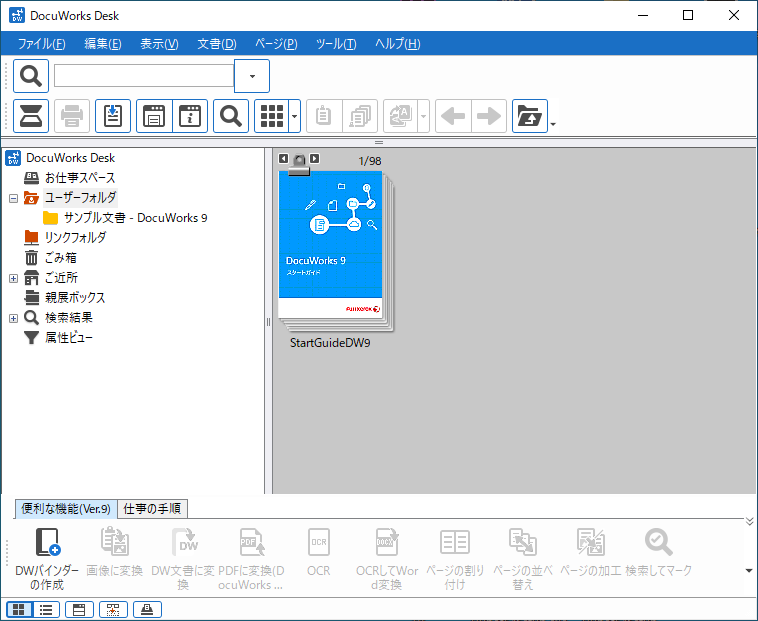Viewport: 758px width, 621px height.
Task: Open the ヘルプ(H) menu
Action: tap(397, 44)
